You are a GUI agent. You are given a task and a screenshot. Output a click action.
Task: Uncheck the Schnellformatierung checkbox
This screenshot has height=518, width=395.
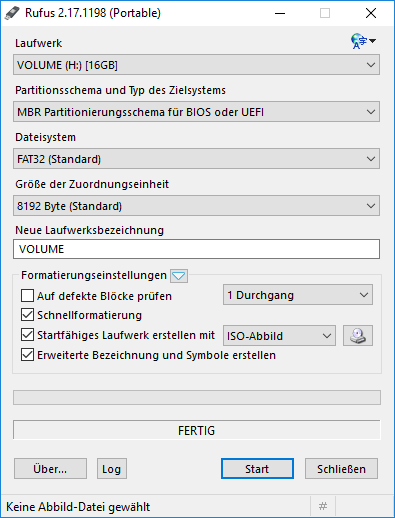(27, 315)
